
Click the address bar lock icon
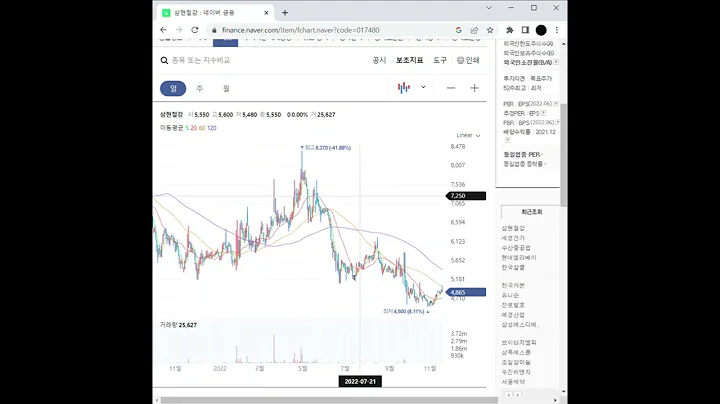[214, 30]
